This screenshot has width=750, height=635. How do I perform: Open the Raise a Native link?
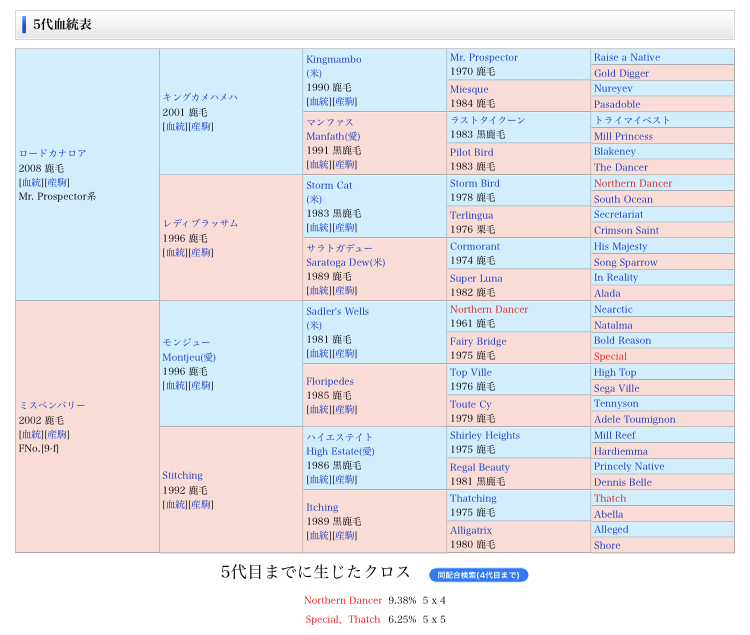coord(626,58)
